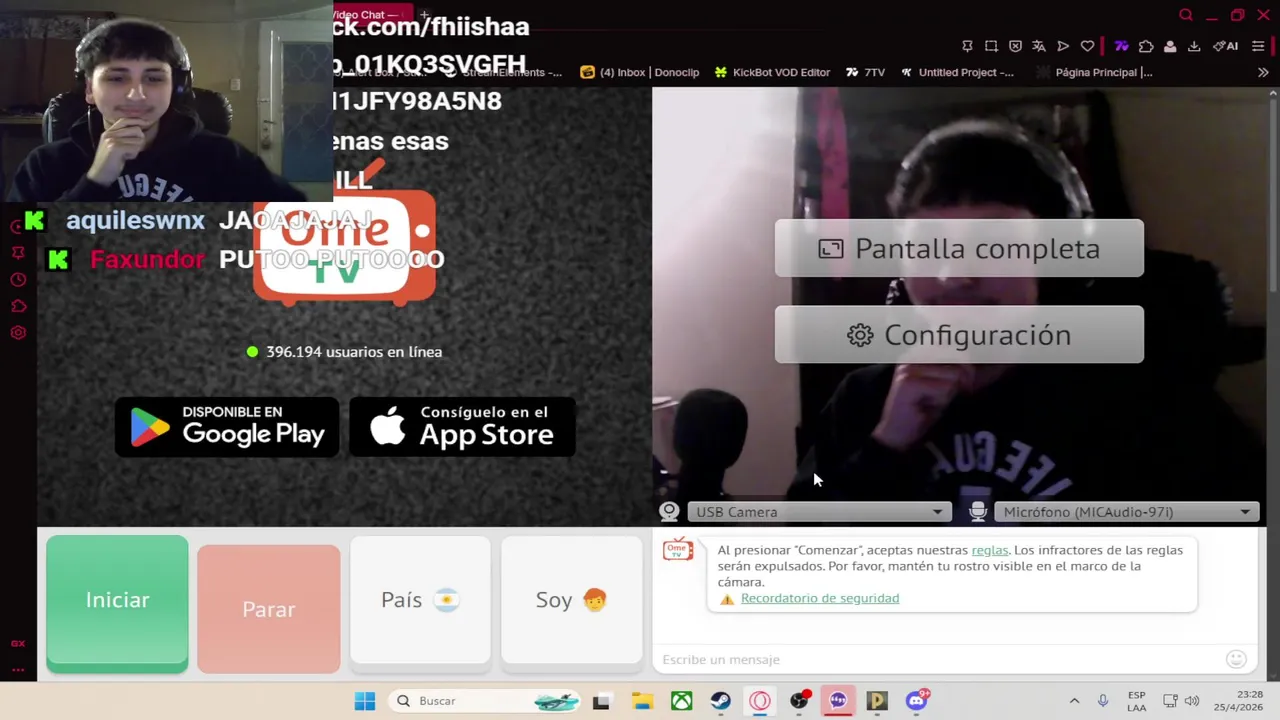The image size is (1280, 720).
Task: Click the webcam icon beside USB Camera
Action: click(669, 512)
